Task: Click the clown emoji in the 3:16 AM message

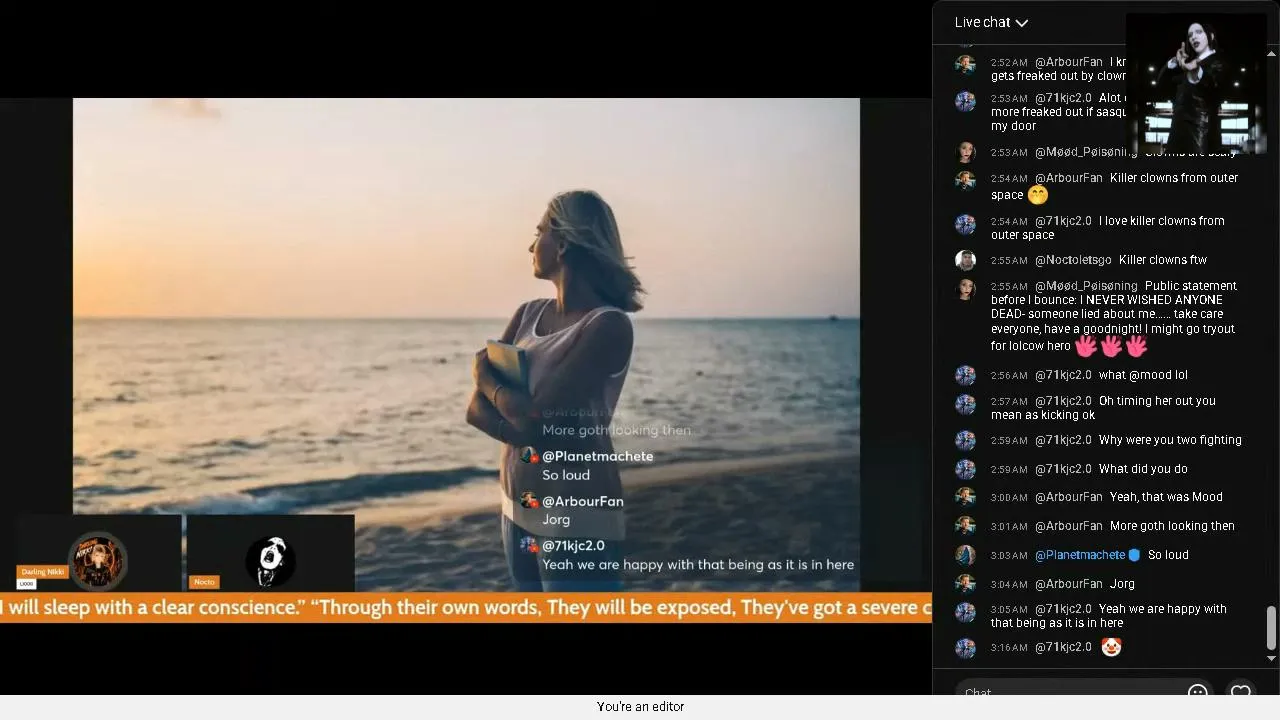Action: tap(1110, 647)
